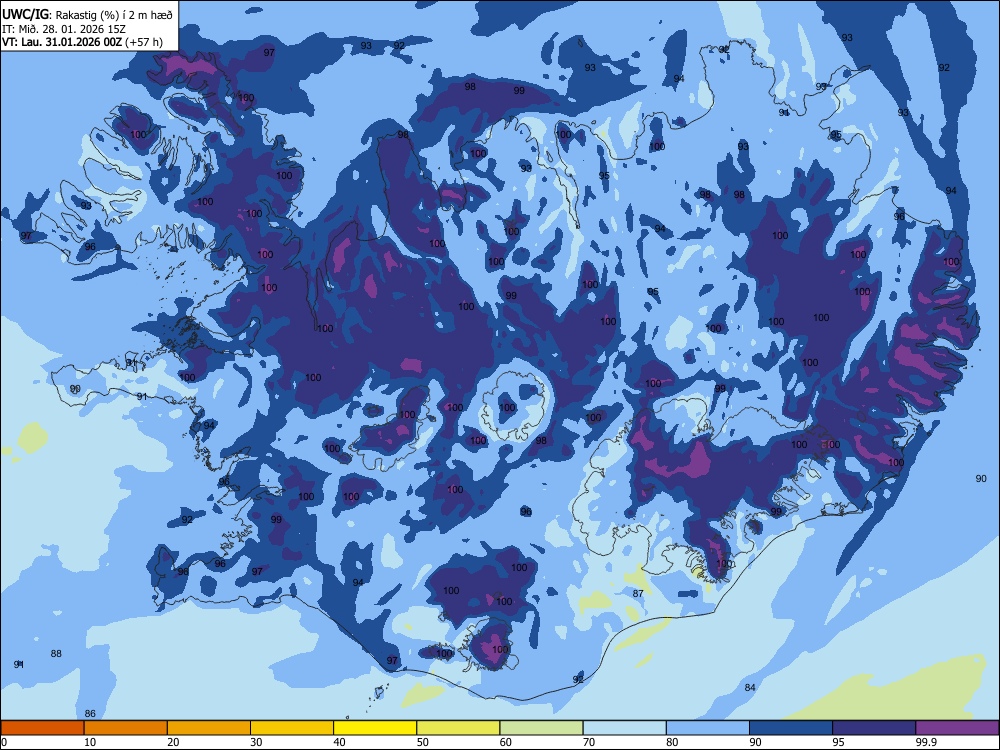Click the '99.9' label on the legend scale
The height and width of the screenshot is (750, 1000).
925,742
